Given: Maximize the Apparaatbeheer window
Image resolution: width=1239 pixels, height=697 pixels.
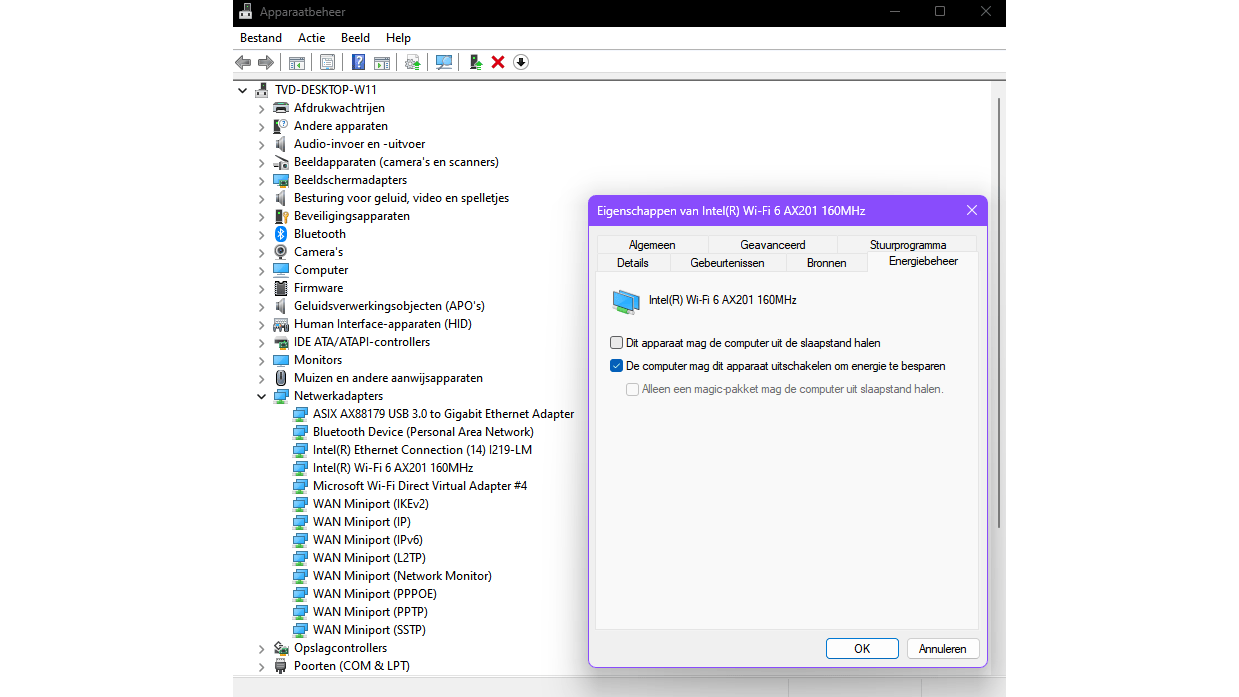Looking at the screenshot, I should (x=939, y=11).
